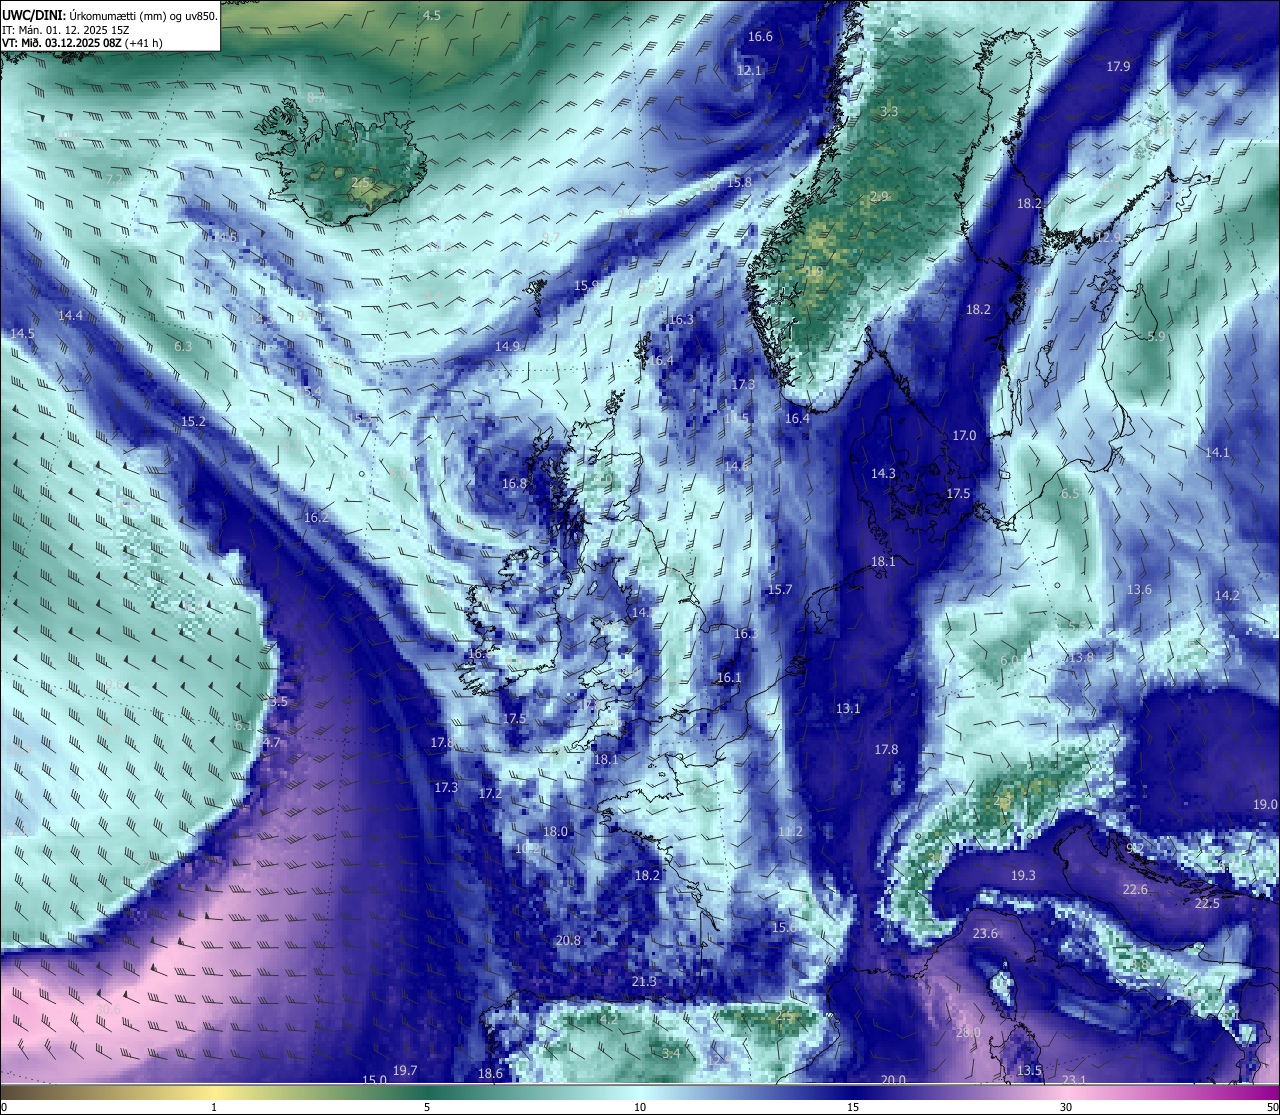Click the map value "14.2"
The width and height of the screenshot is (1280, 1115).
tap(1227, 596)
